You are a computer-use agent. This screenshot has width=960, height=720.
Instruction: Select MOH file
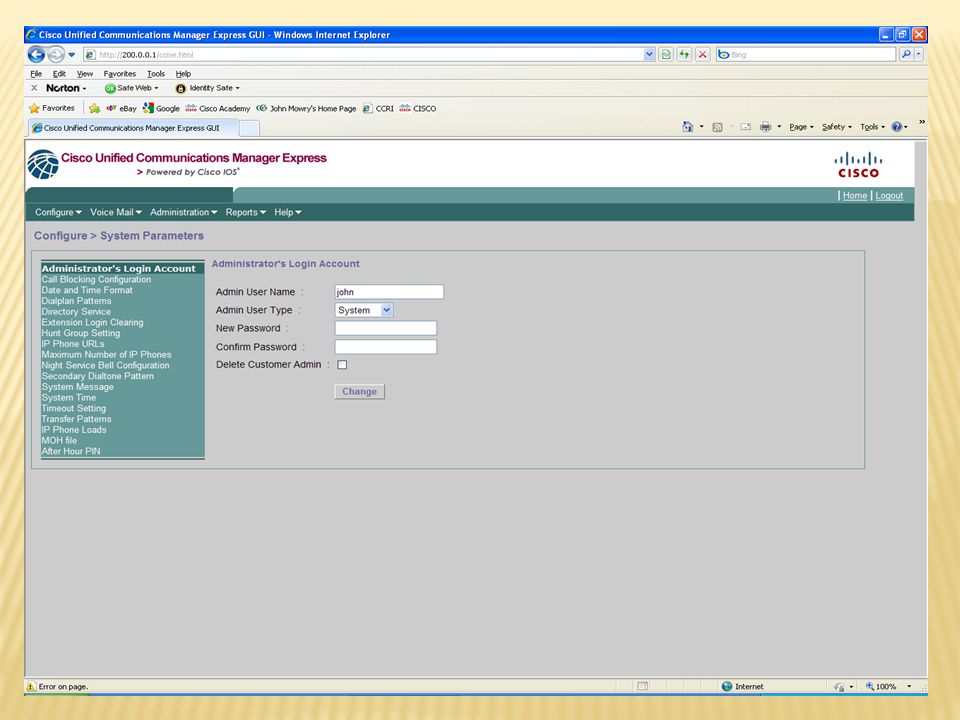pyautogui.click(x=59, y=440)
